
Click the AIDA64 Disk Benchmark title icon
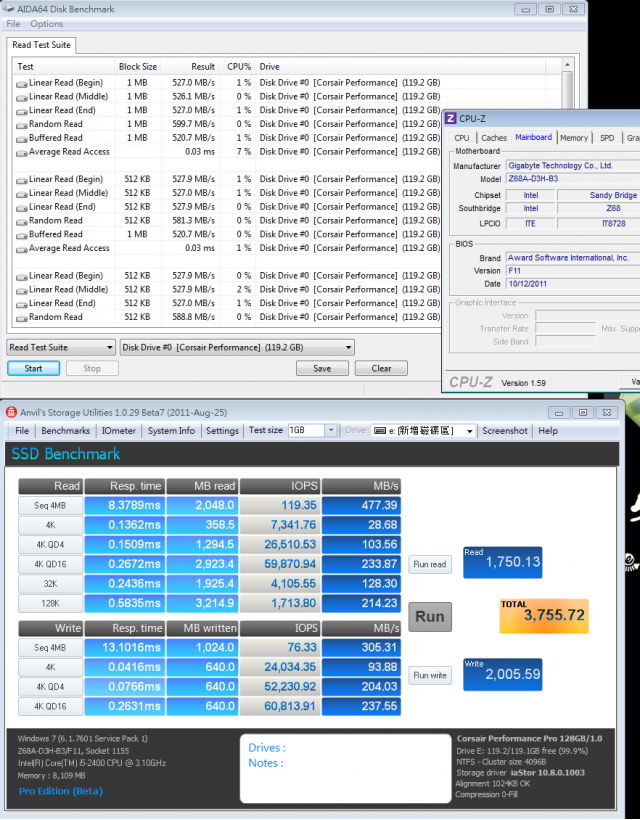pos(8,9)
